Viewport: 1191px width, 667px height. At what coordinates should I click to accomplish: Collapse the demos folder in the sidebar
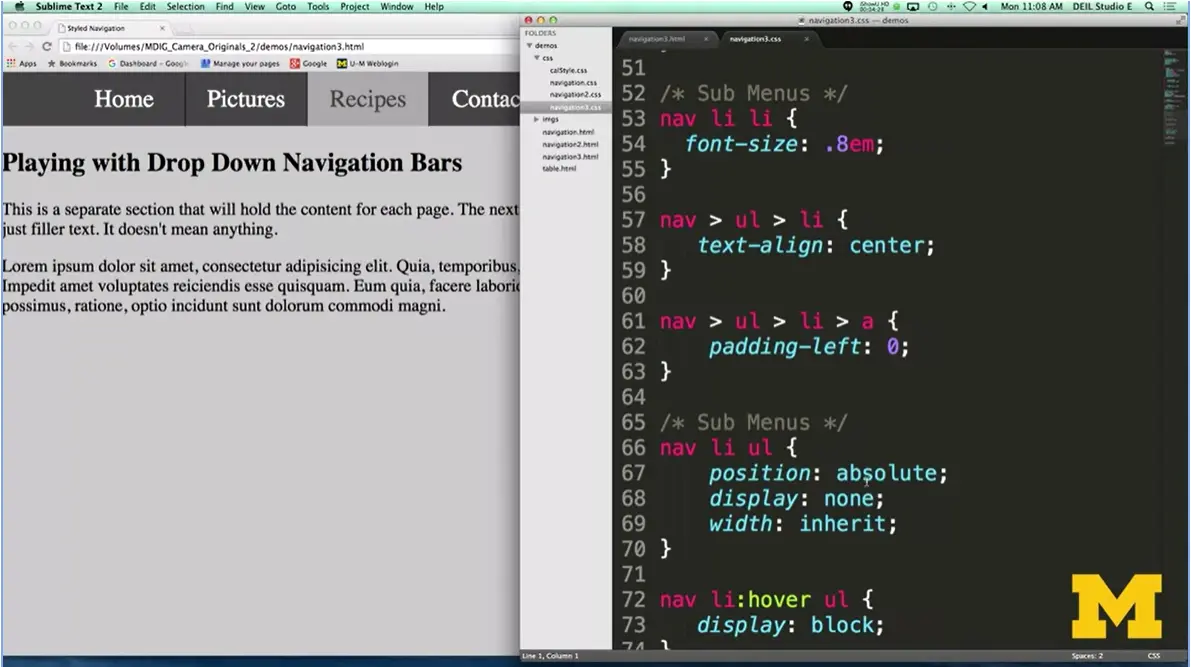529,45
